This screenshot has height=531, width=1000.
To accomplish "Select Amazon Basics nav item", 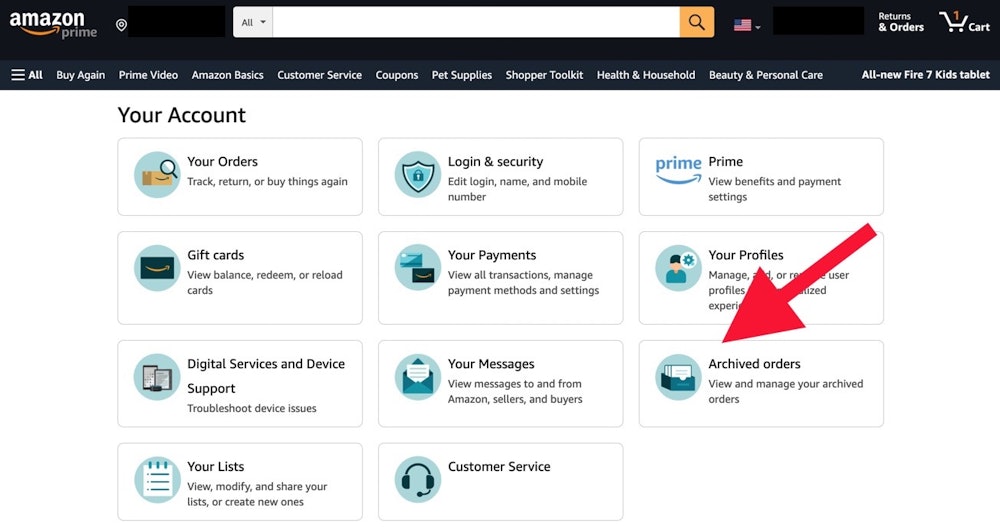I will [228, 75].
